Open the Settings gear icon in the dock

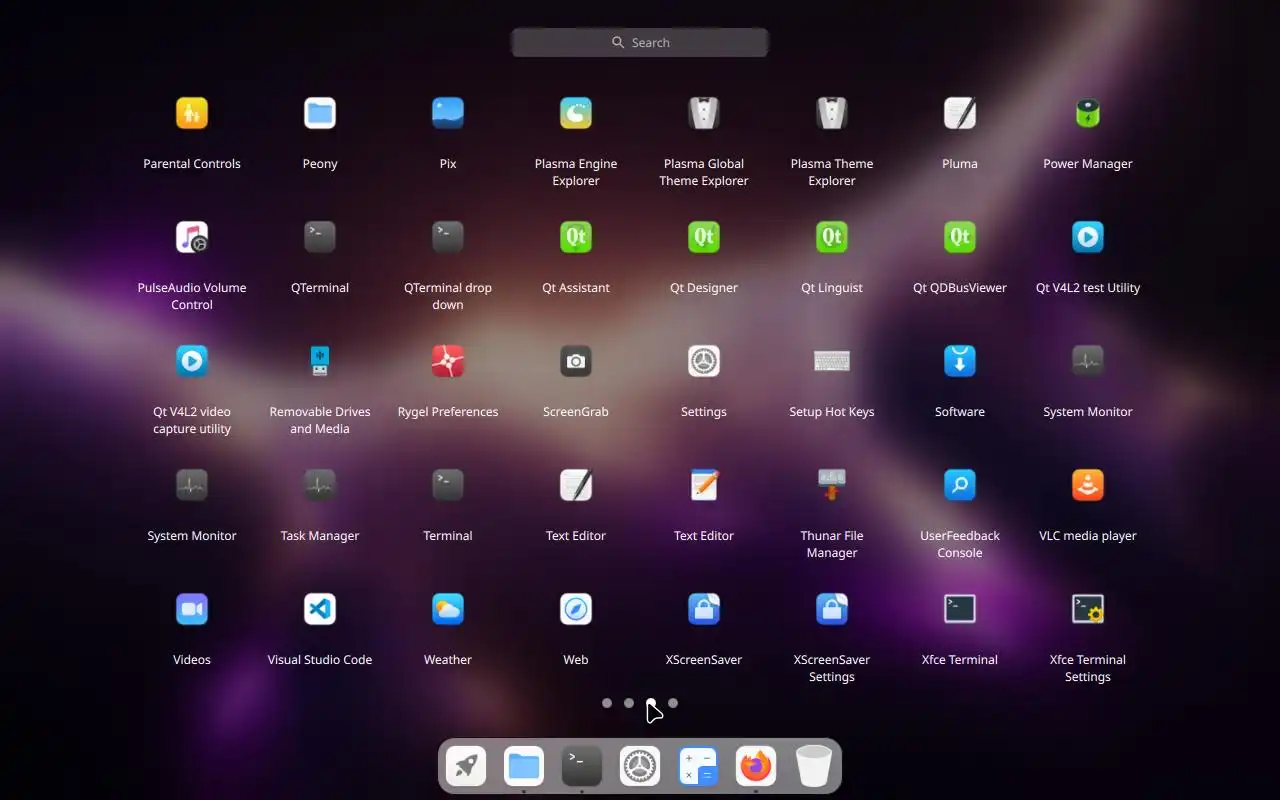[640, 767]
